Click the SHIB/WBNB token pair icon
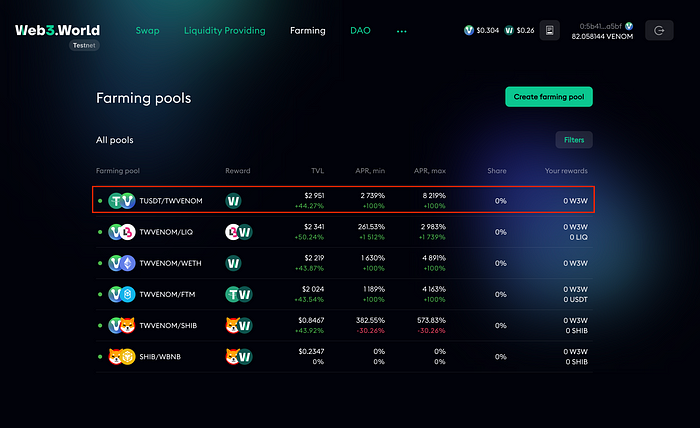The image size is (700, 428). tap(122, 357)
